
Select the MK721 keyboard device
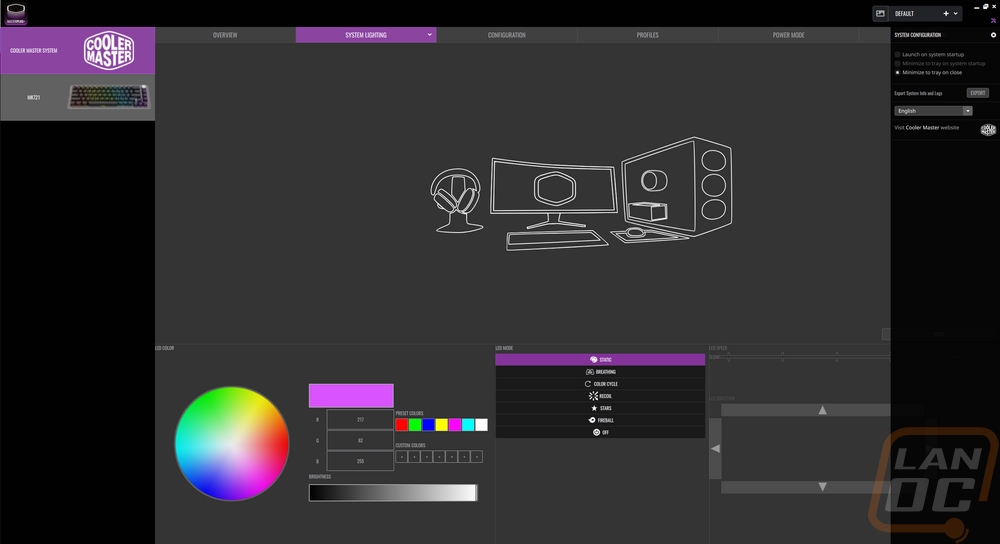pos(77,98)
